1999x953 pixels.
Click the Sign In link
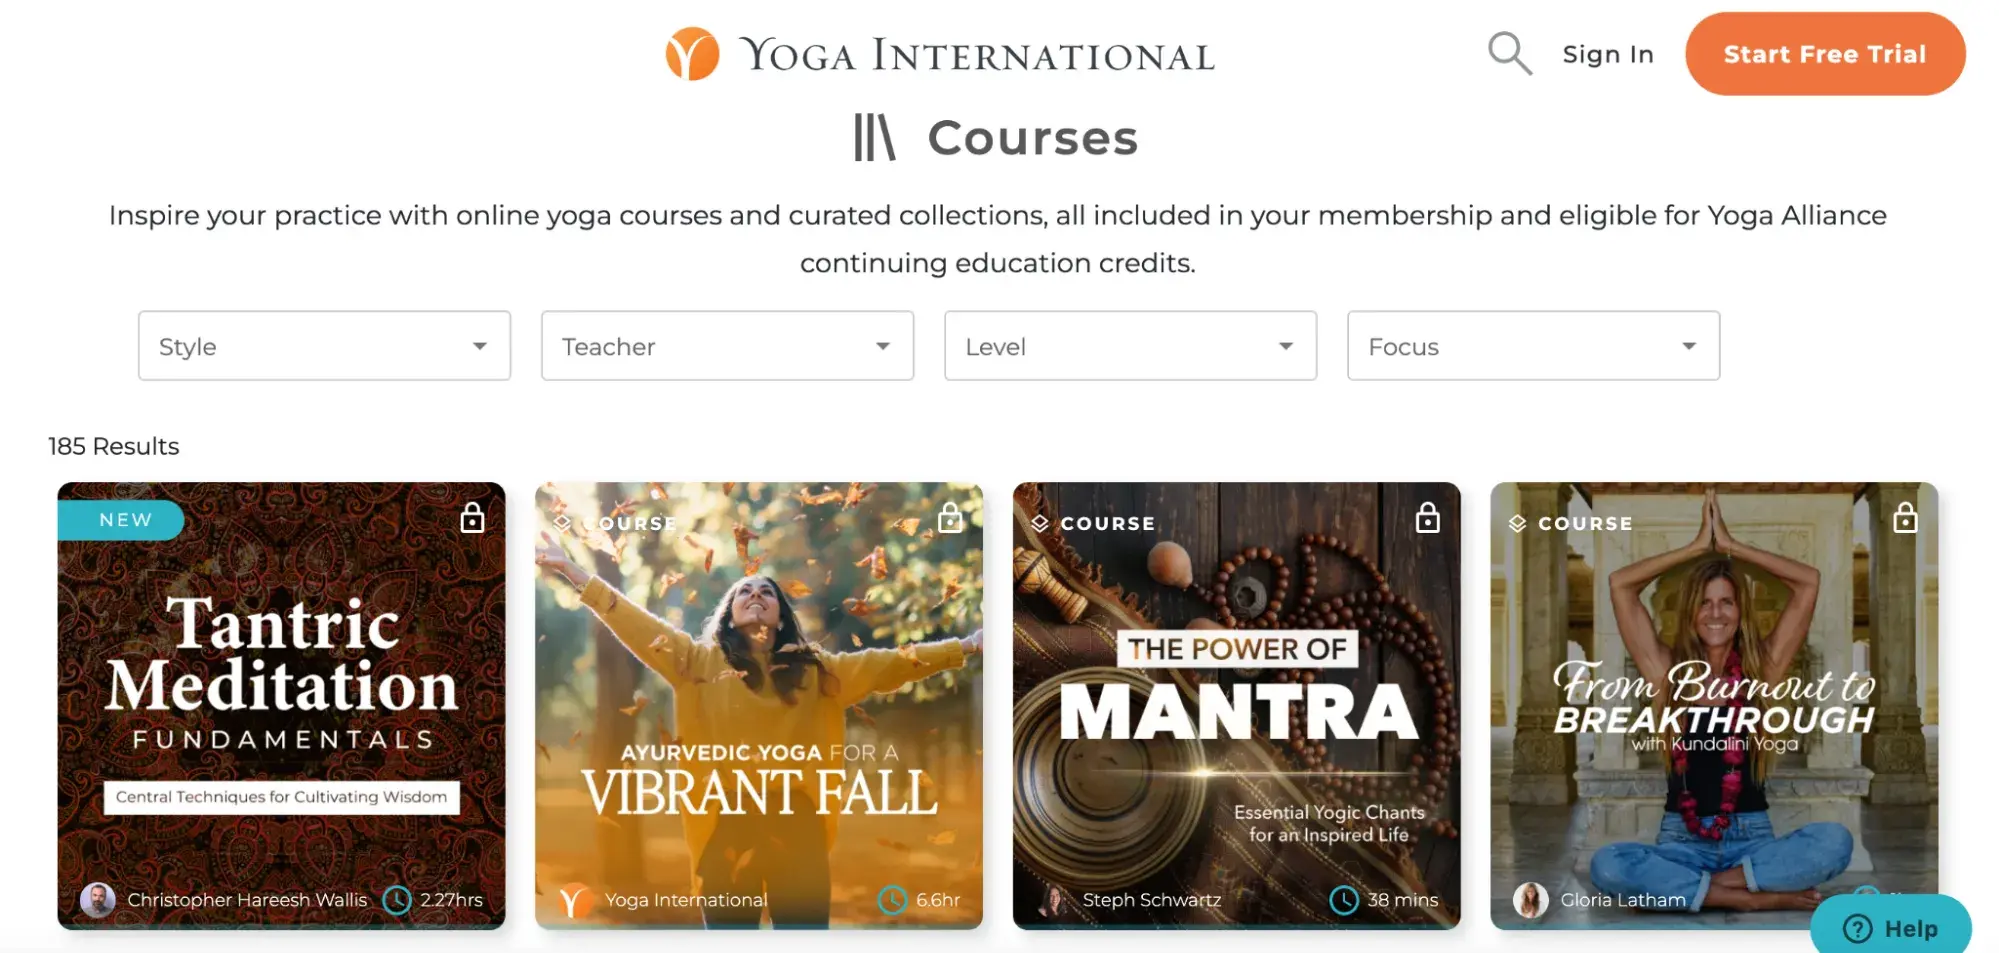coord(1608,54)
